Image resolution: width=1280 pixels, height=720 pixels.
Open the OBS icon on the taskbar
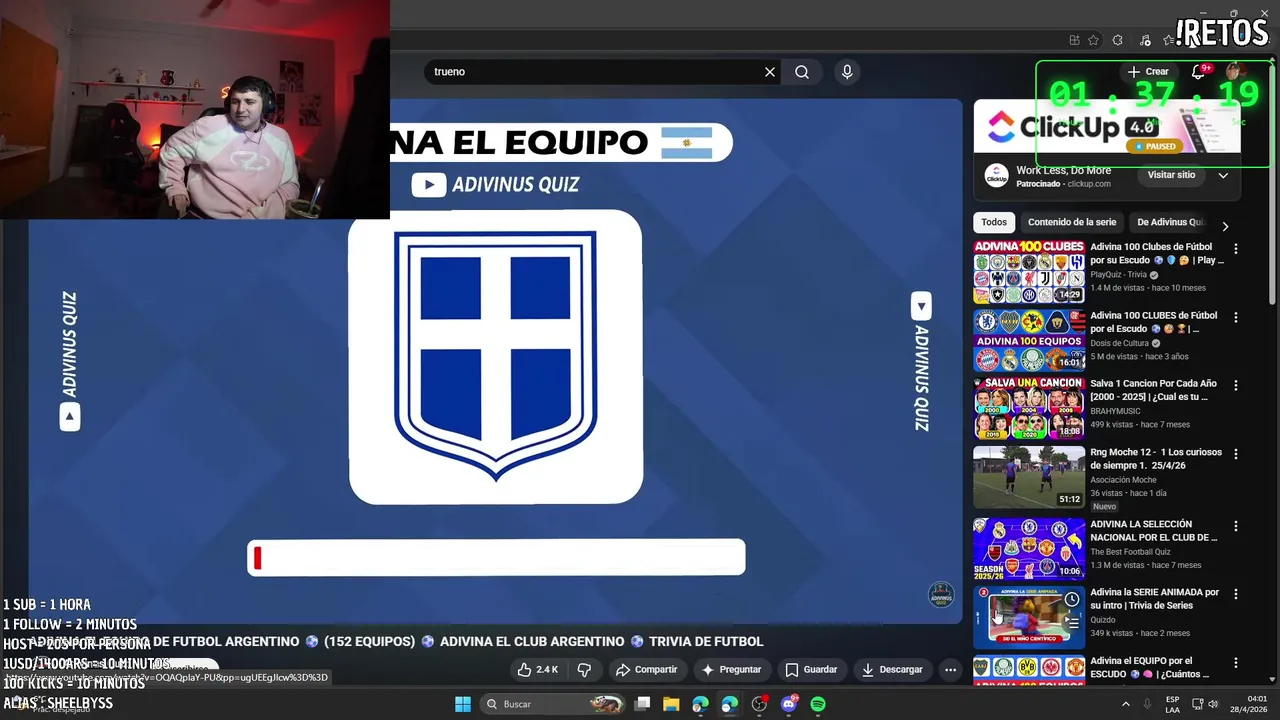[x=759, y=704]
